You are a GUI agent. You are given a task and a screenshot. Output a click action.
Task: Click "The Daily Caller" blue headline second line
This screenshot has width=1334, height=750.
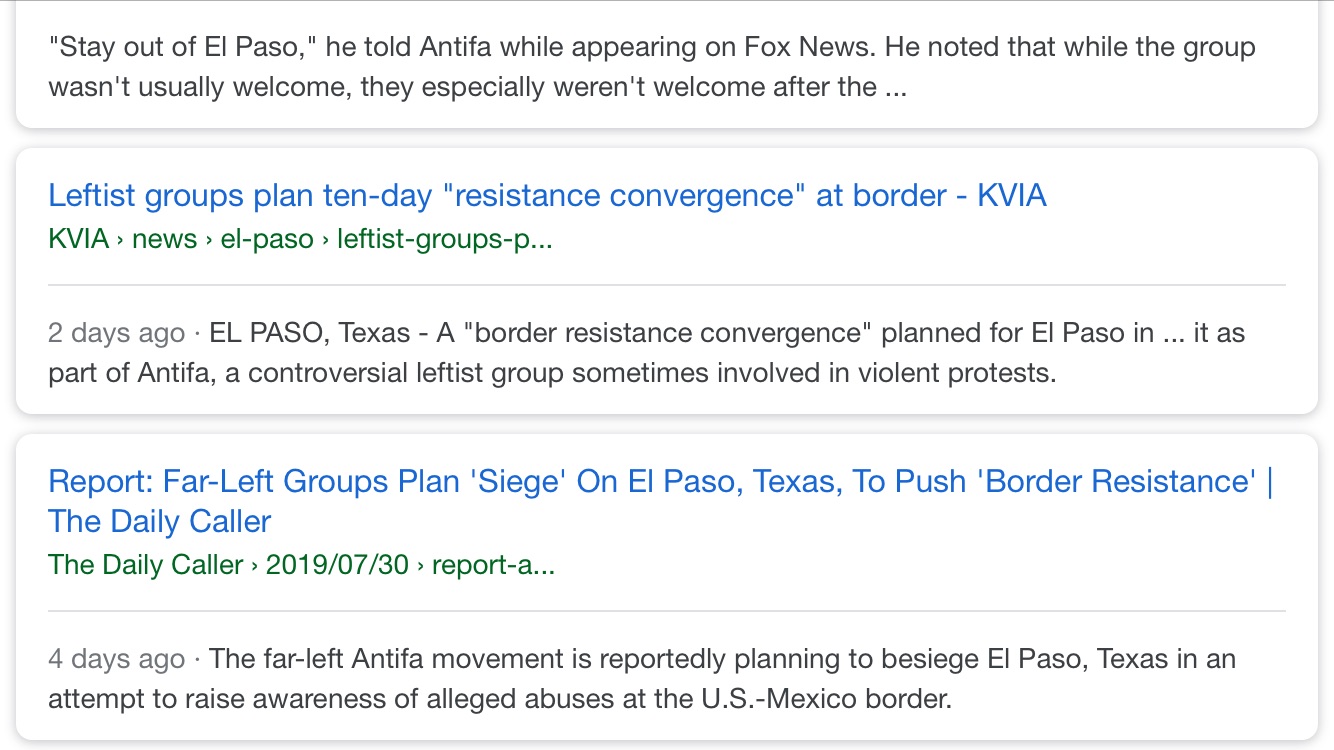[160, 521]
